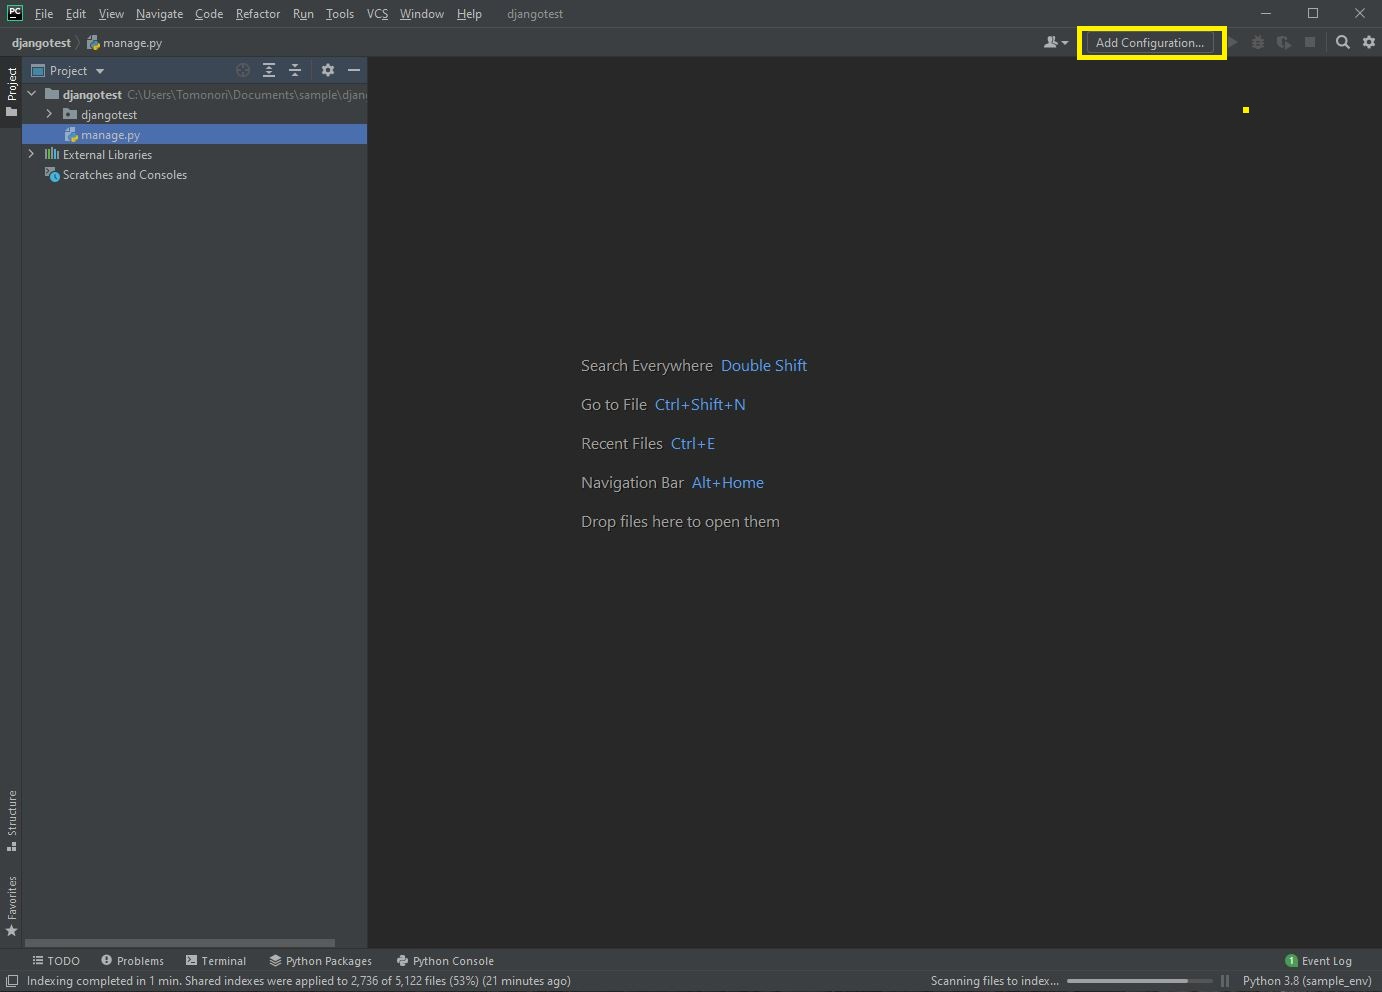The width and height of the screenshot is (1382, 992).
Task: Expand the djangotest subfolder
Action: tap(49, 114)
